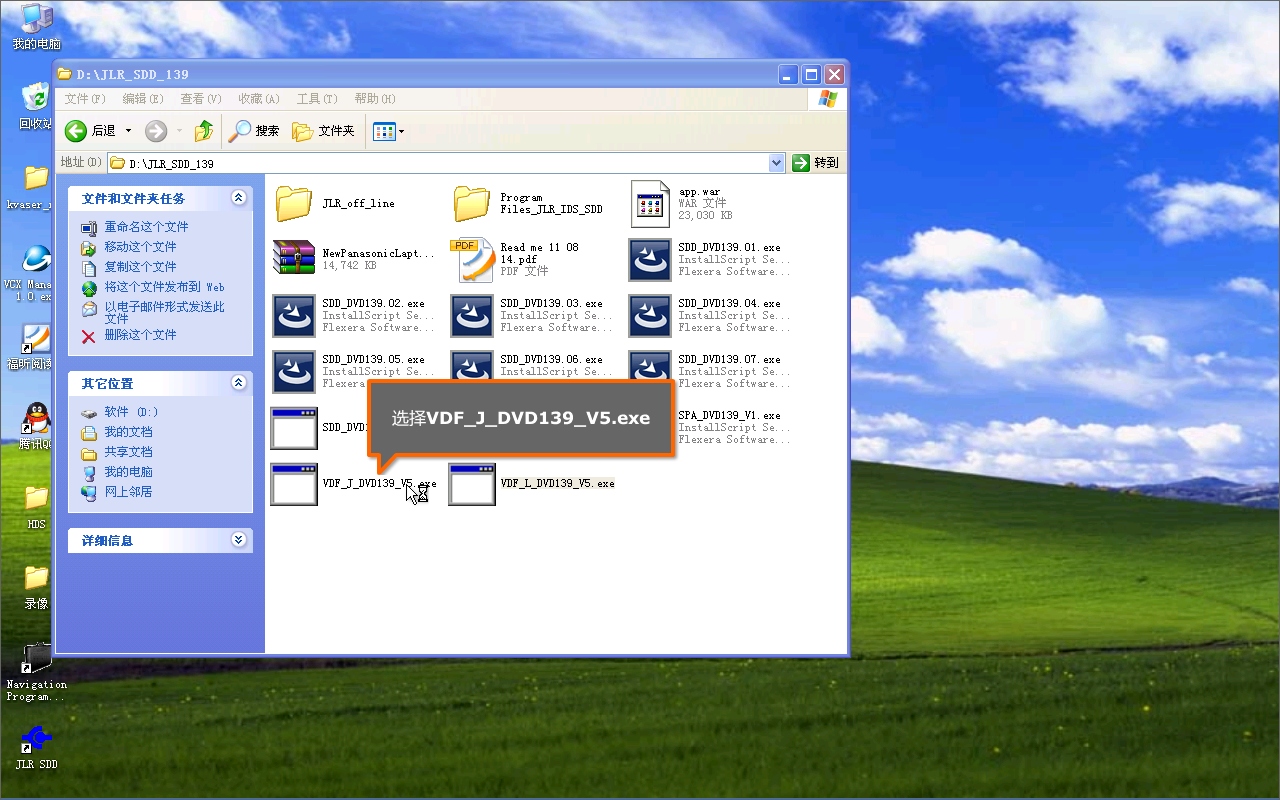Click 复制这个文件 link
The width and height of the screenshot is (1280, 800).
click(140, 267)
